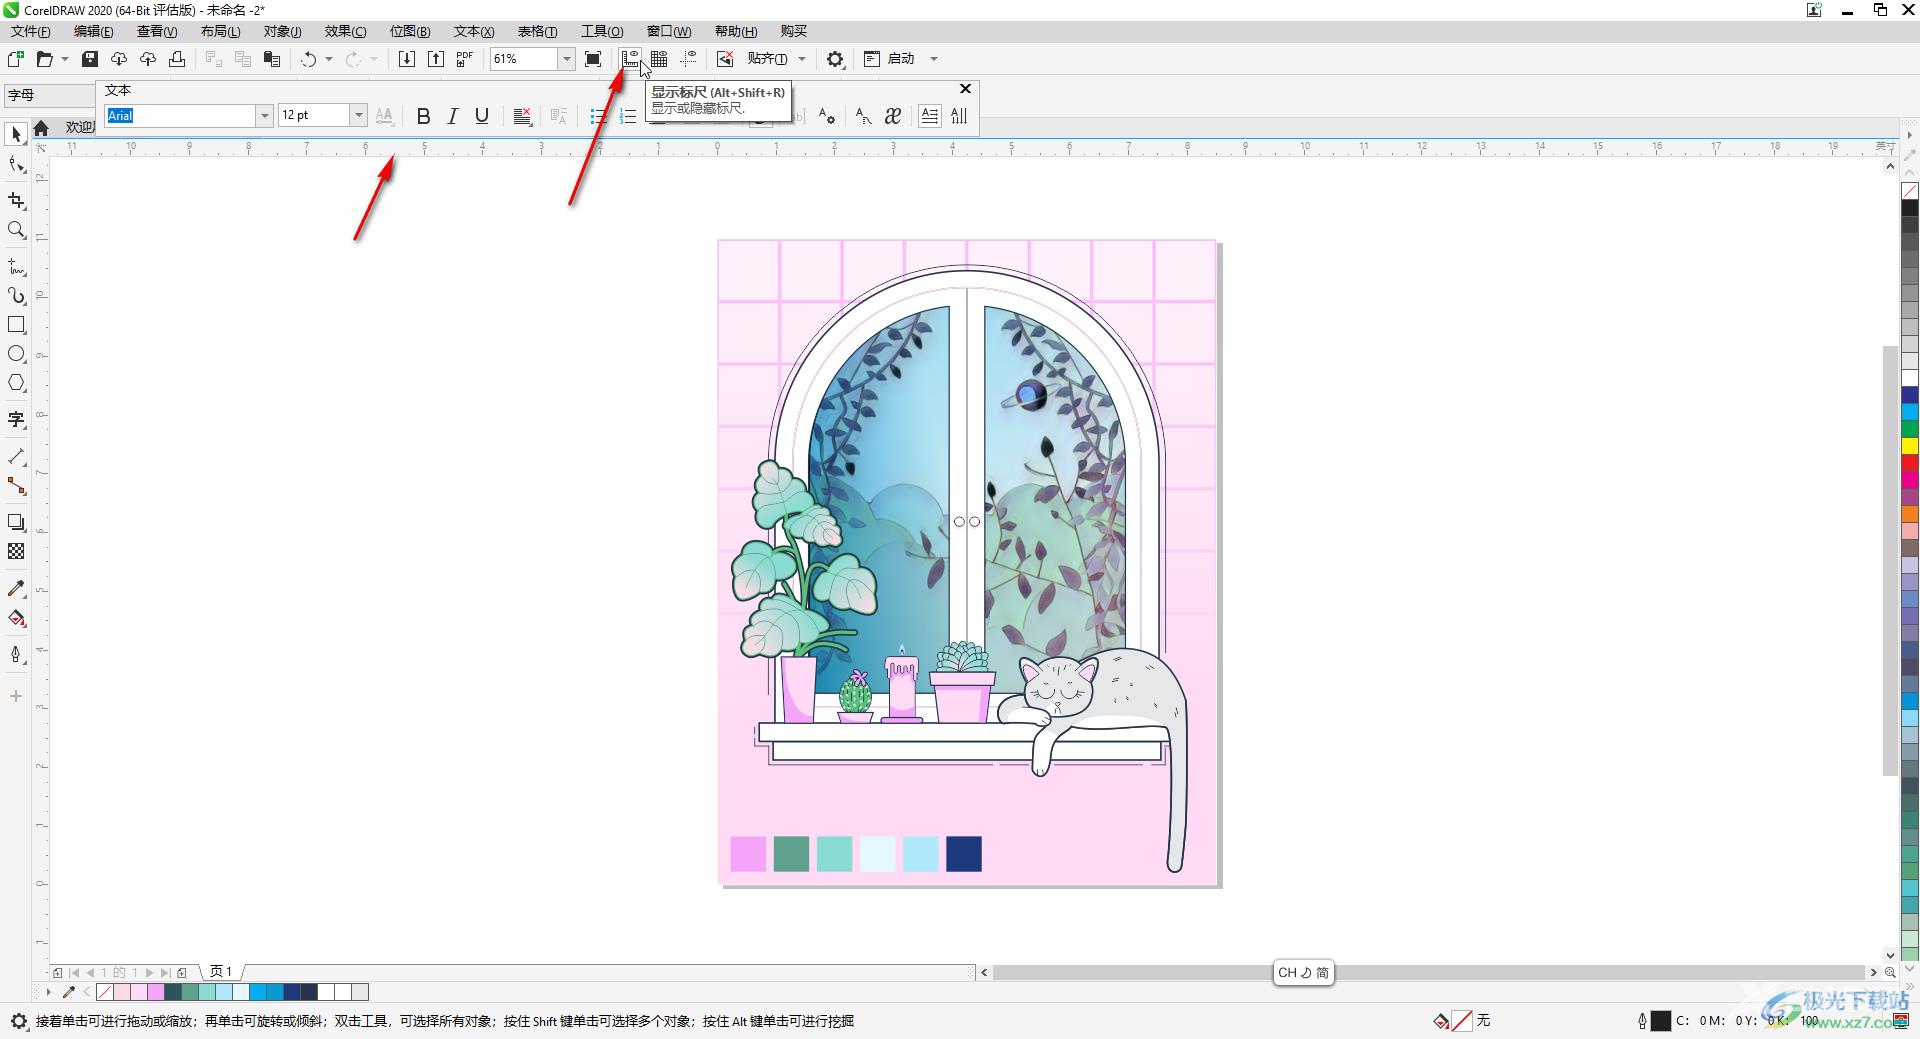Paste from clipboard icon
This screenshot has height=1039, width=1920.
pos(272,59)
